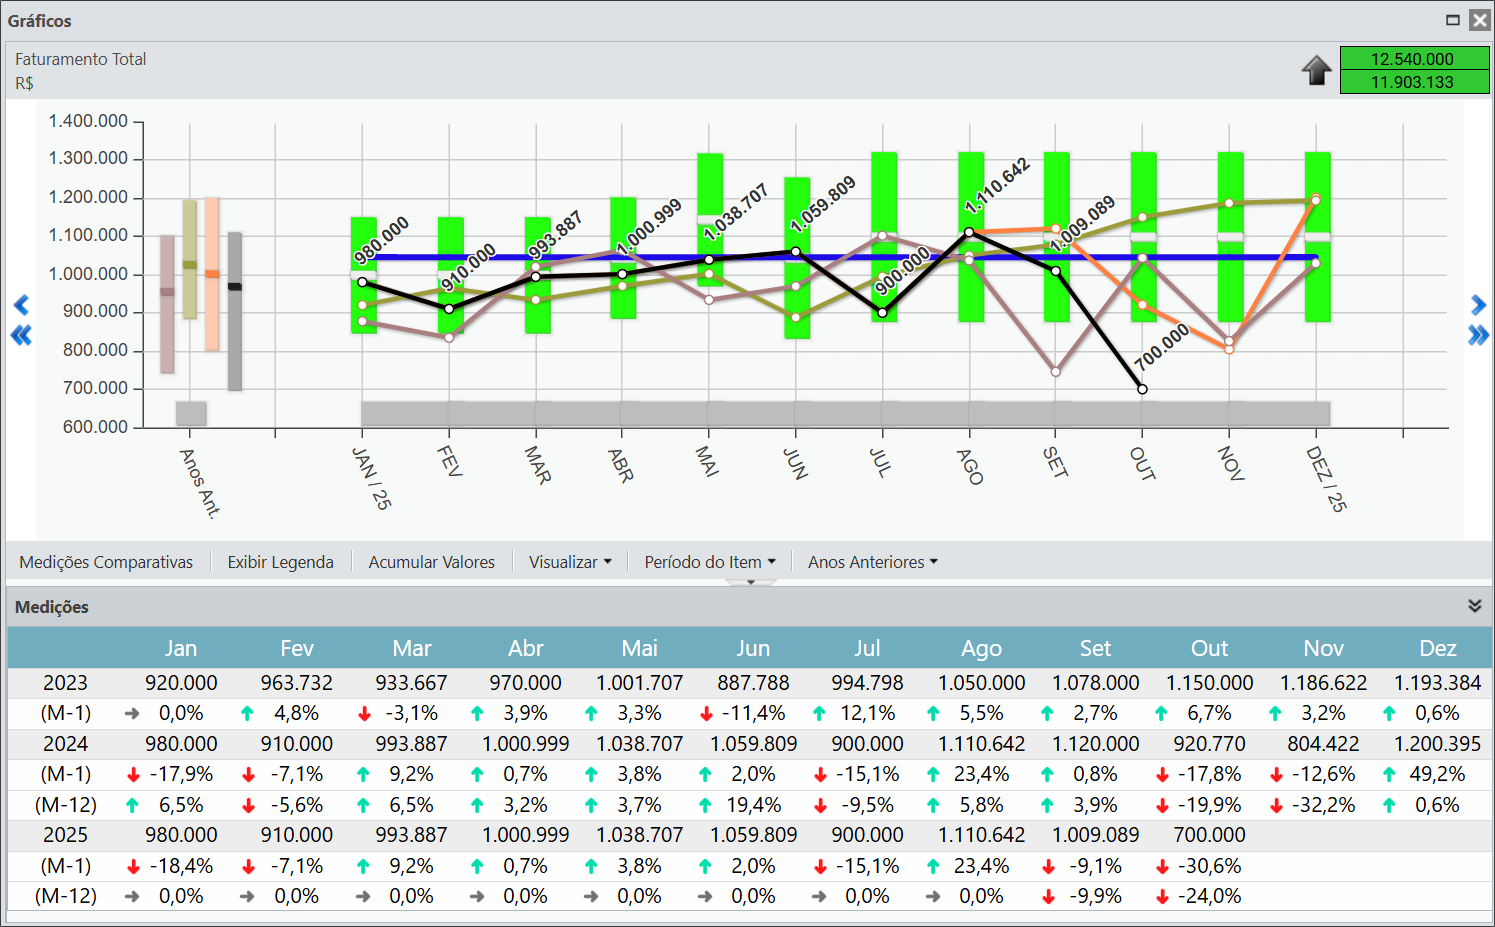Collapse the Medições section with double chevron

pyautogui.click(x=1474, y=606)
